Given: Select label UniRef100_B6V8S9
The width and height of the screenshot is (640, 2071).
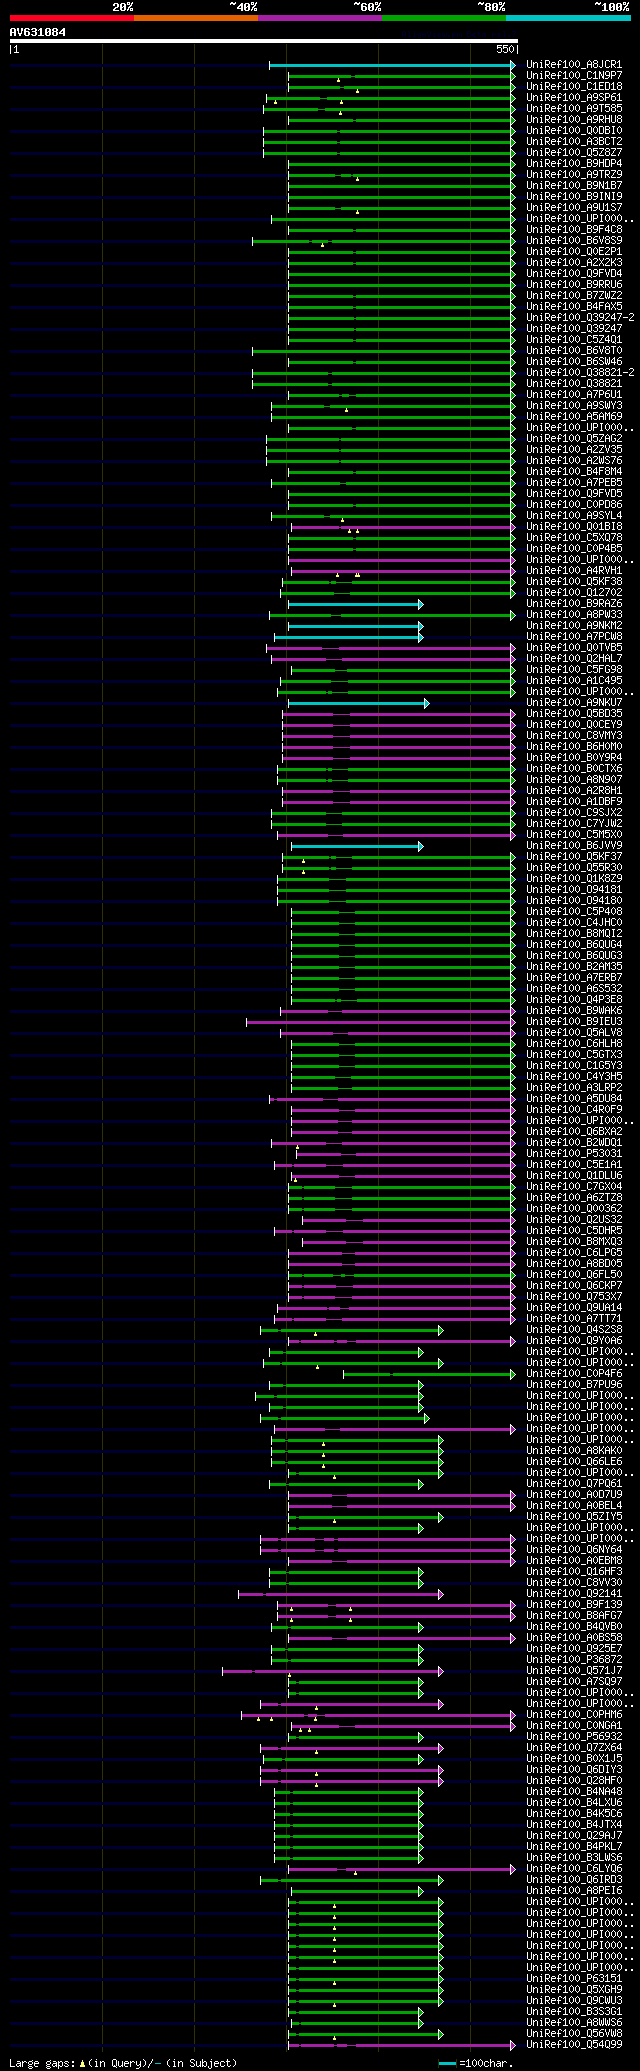Looking at the screenshot, I should click(x=574, y=241).
